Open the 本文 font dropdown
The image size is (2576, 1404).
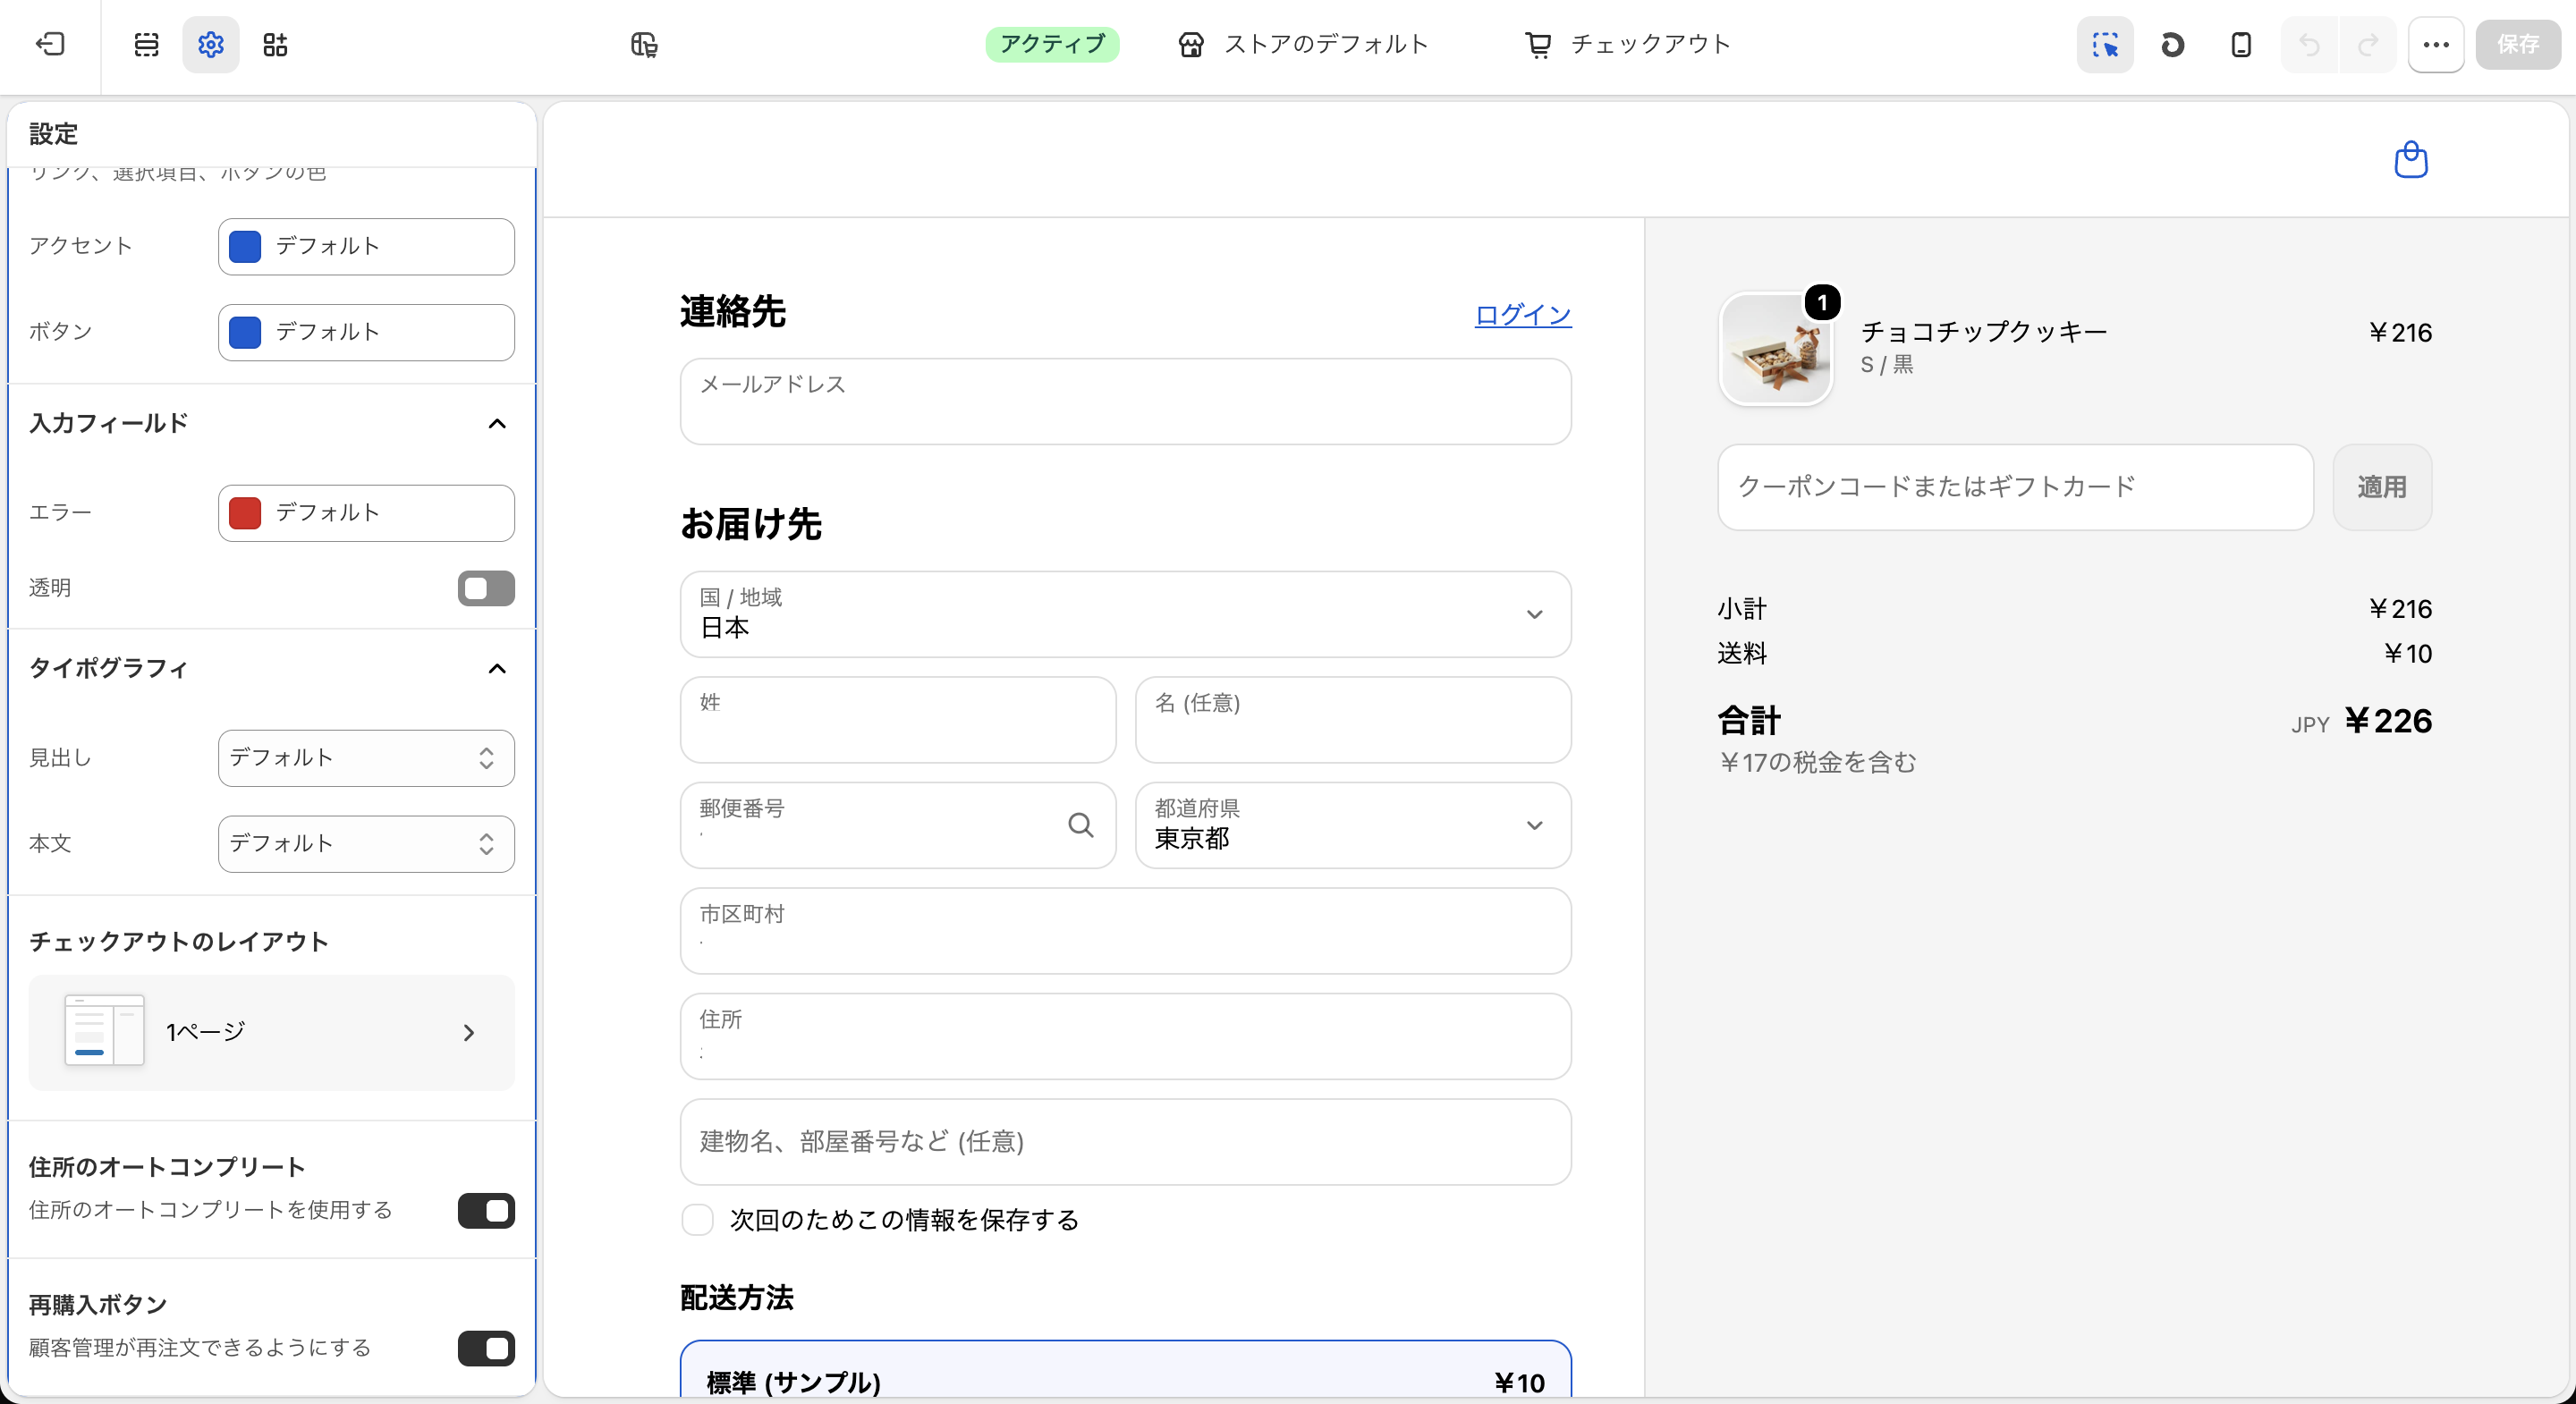click(366, 844)
